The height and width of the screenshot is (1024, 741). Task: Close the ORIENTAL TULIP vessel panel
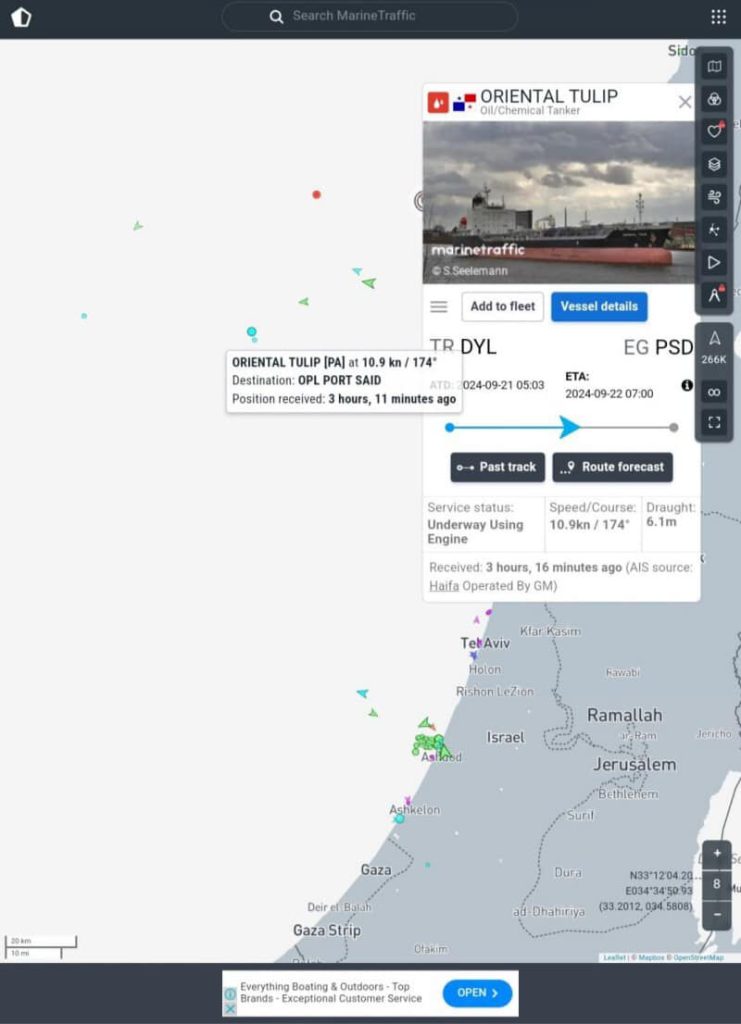684,102
